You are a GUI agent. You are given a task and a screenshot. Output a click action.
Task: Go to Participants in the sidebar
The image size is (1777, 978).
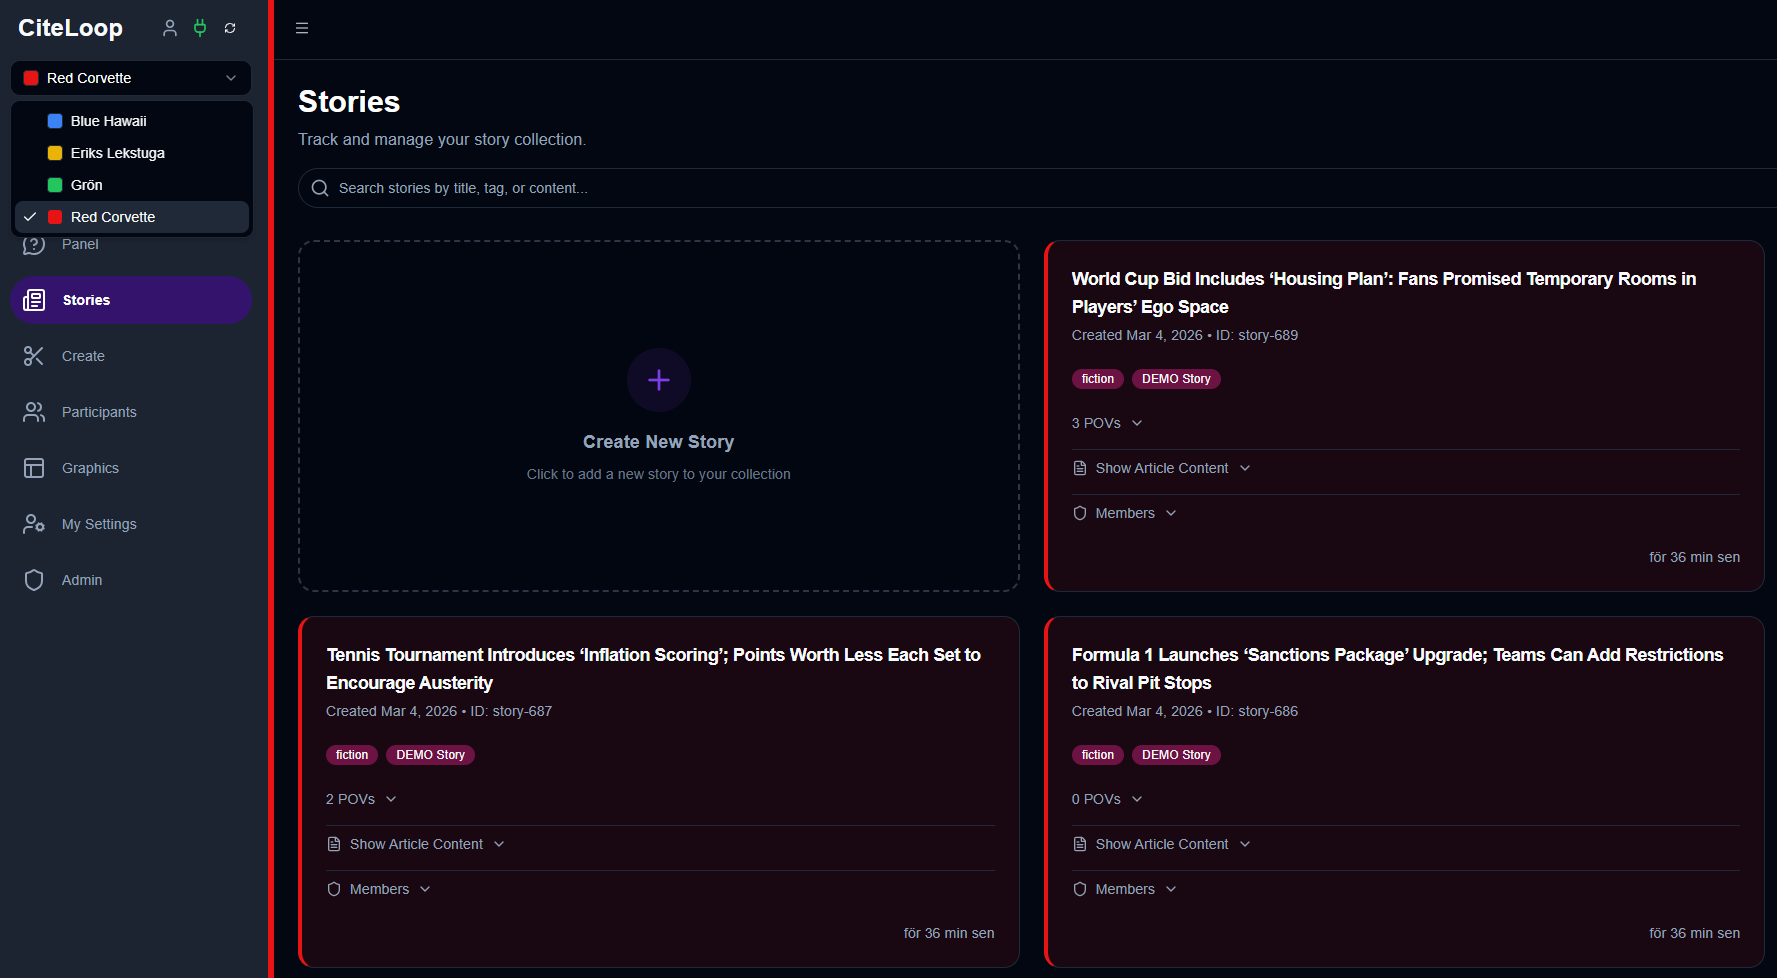pos(131,412)
